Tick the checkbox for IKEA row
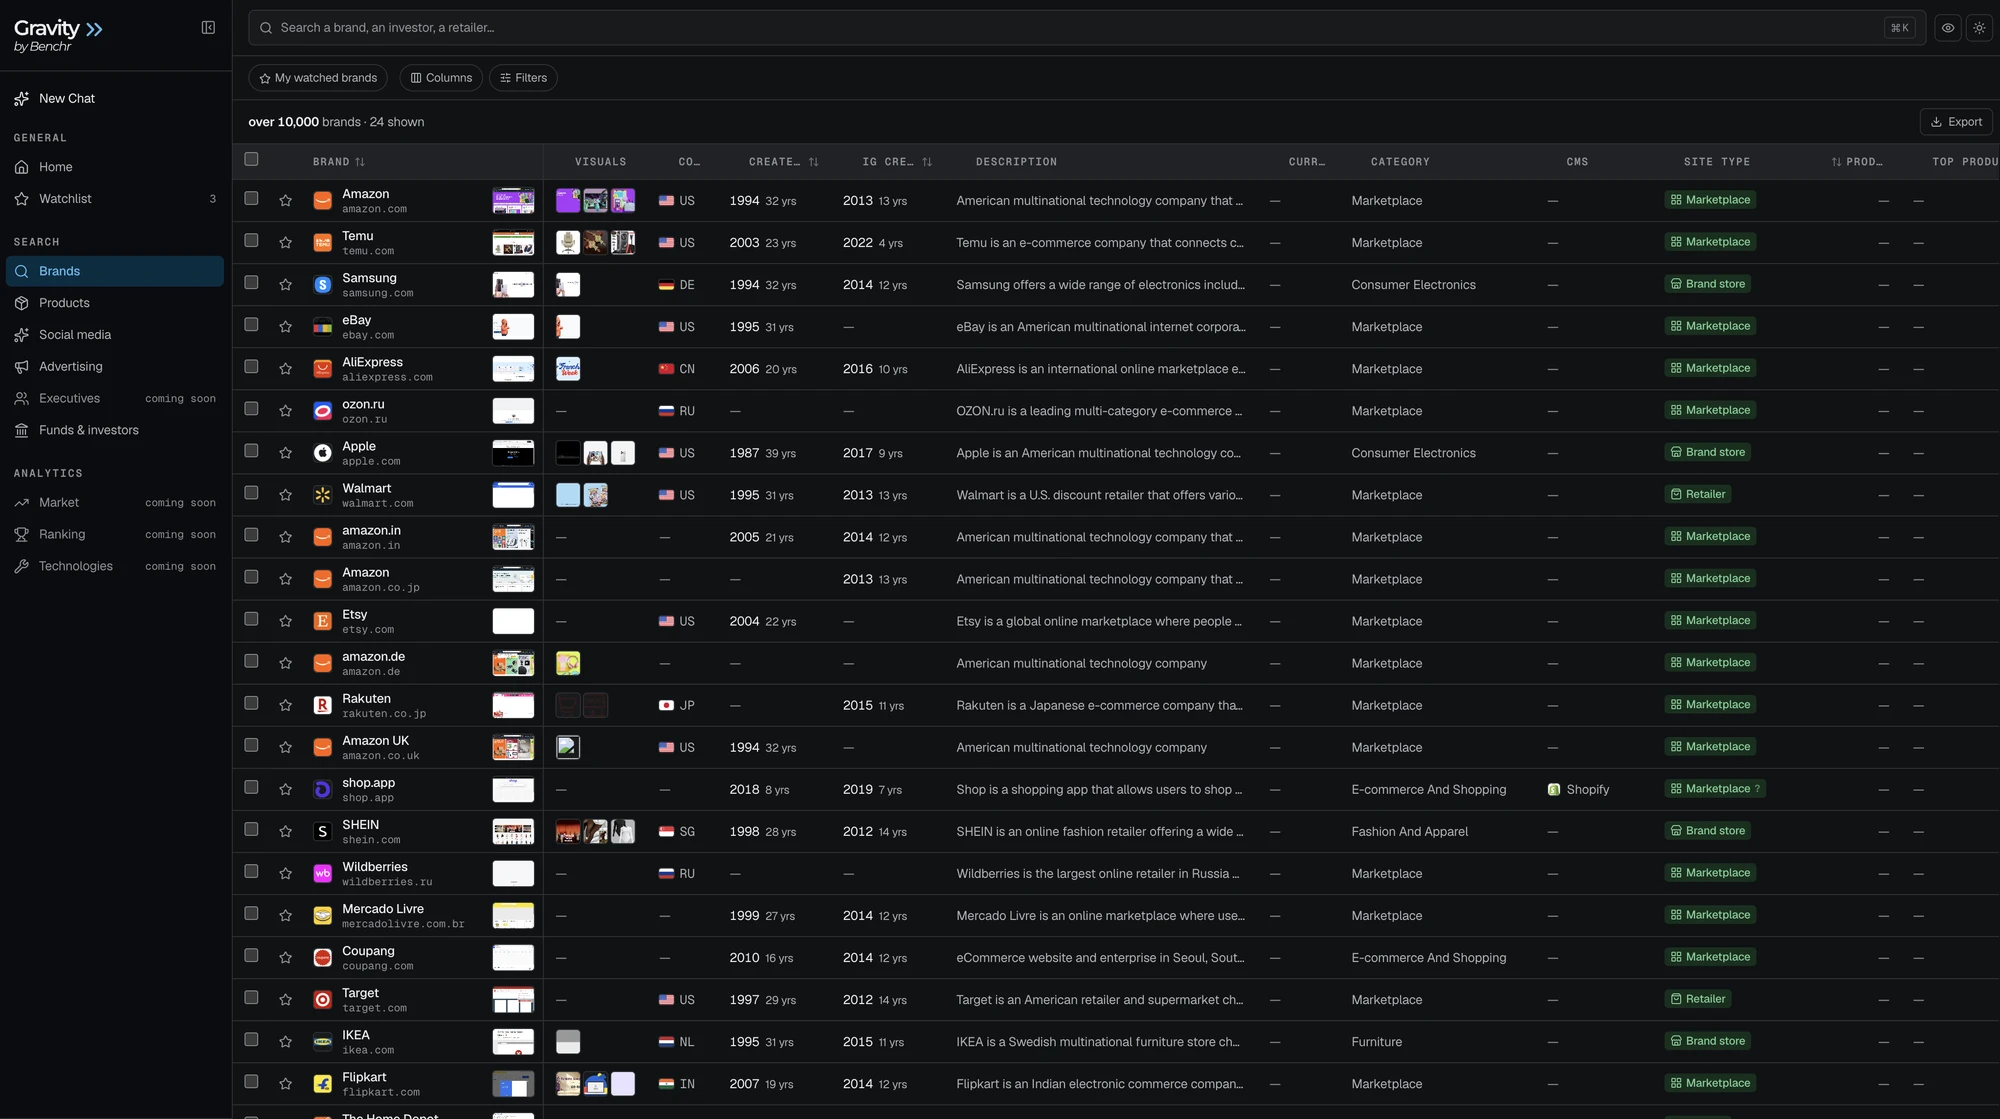 click(251, 1040)
